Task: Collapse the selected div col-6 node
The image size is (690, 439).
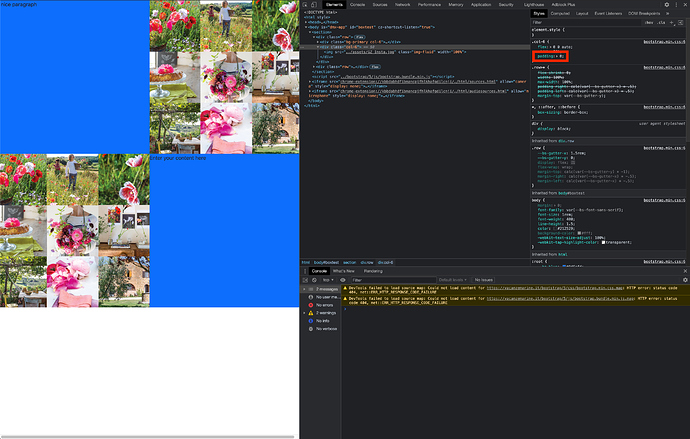Action: [318, 47]
